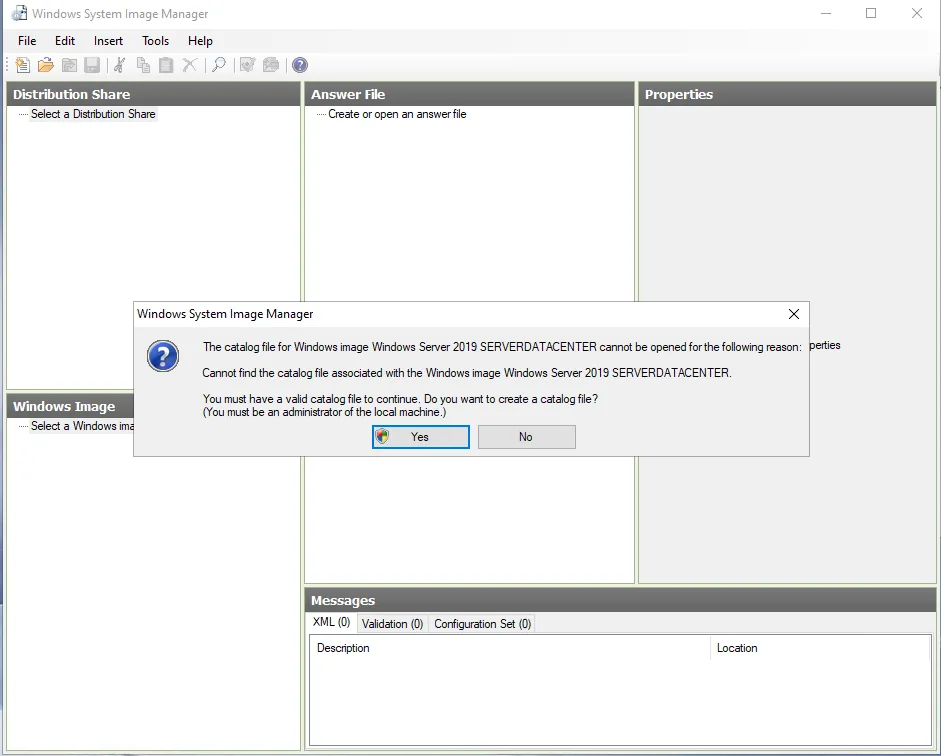Minimize the Windows System Image Manager window
This screenshot has height=756, width=941.
[x=826, y=13]
